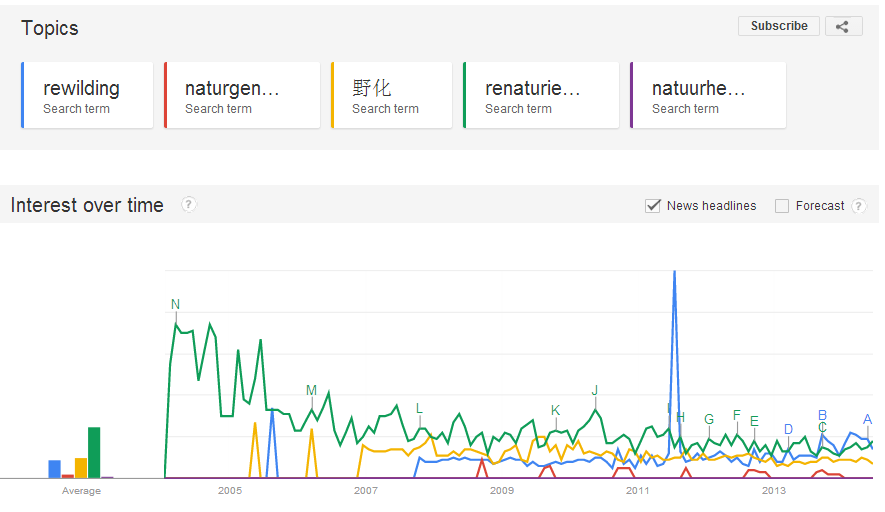Viewport: 885px width, 512px height.
Task: Click news headline marker D
Action: (788, 429)
